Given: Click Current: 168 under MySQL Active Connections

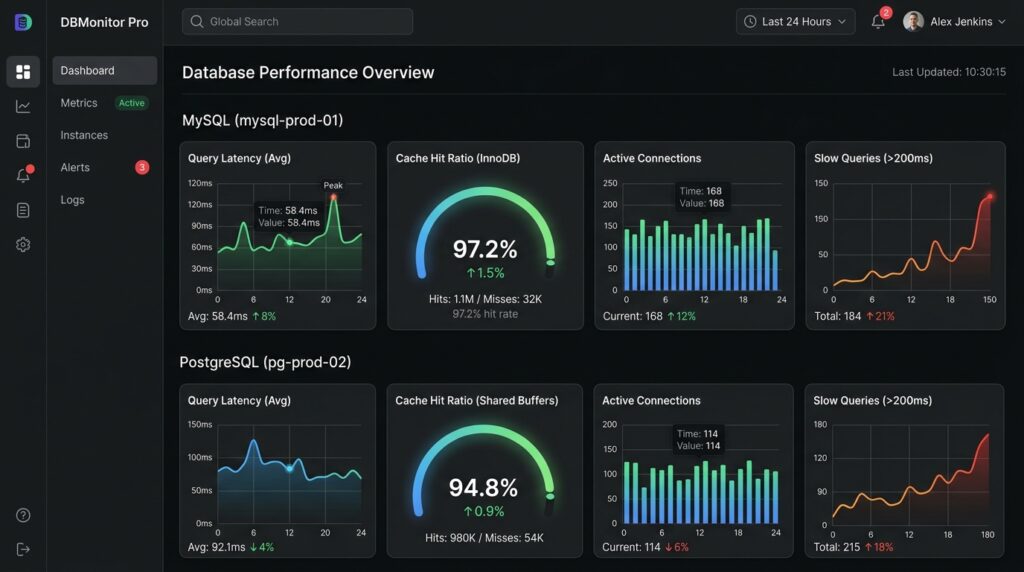Looking at the screenshot, I should click(632, 316).
